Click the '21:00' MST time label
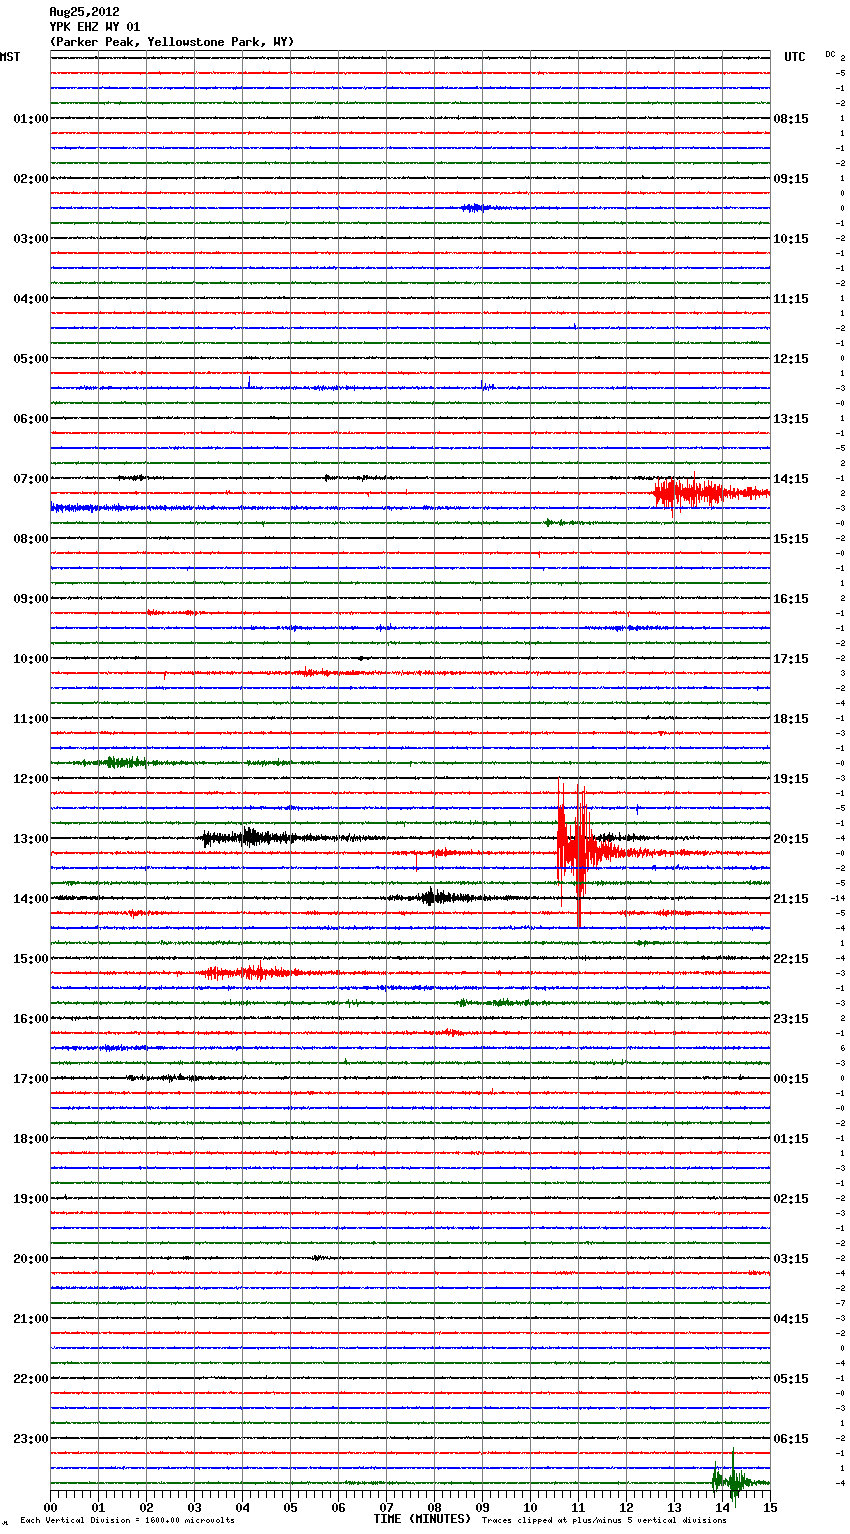Screen dimensions: 850x1534 pos(31,1319)
